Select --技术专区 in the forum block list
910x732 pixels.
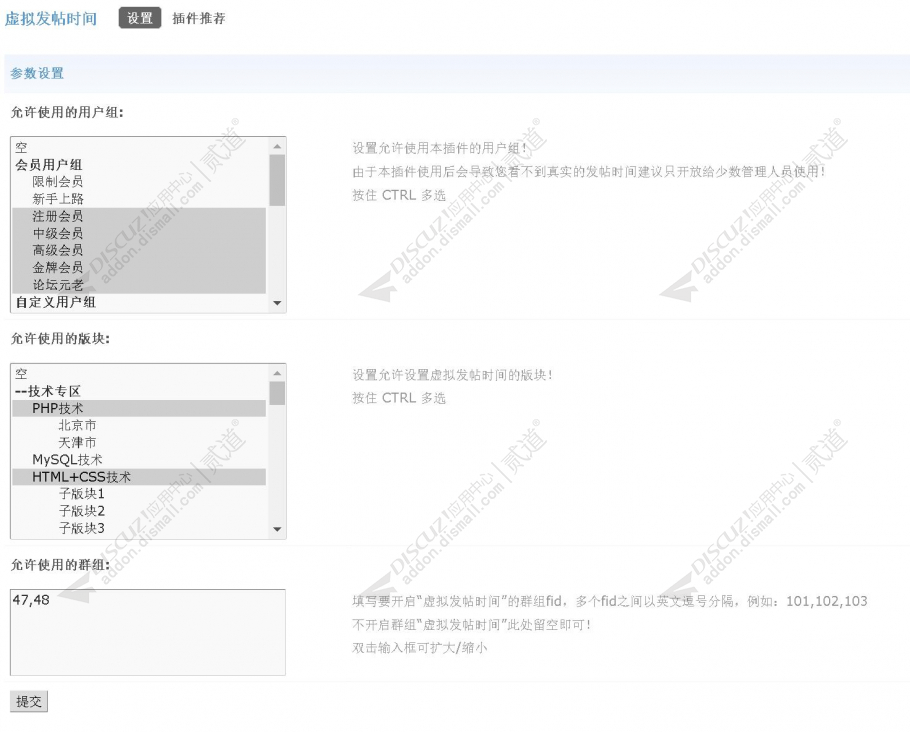tap(139, 391)
